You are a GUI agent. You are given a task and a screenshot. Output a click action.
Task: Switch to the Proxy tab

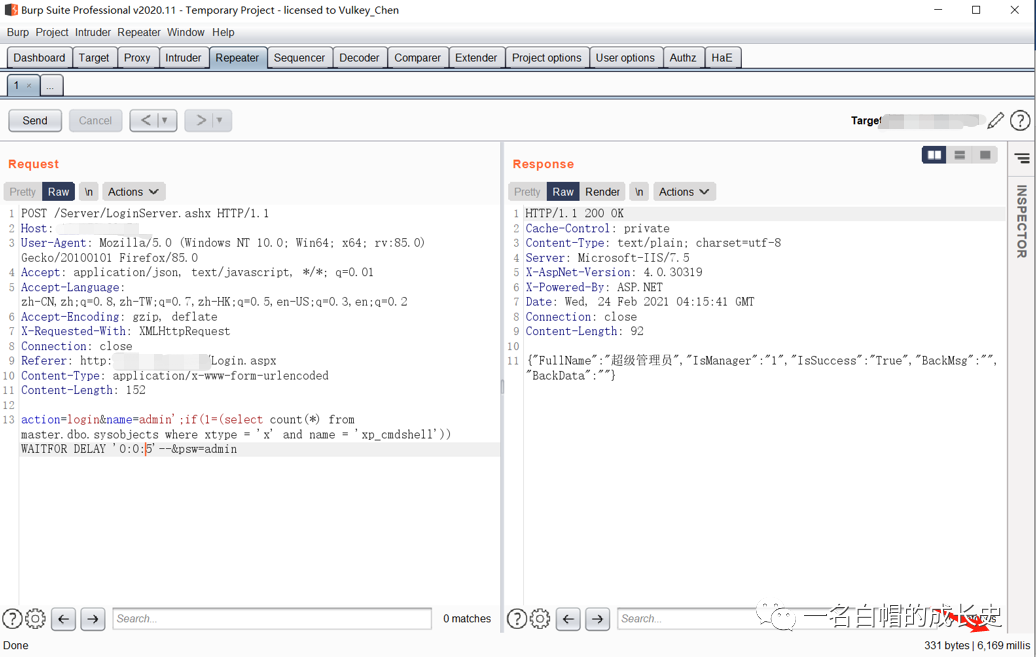pyautogui.click(x=137, y=58)
